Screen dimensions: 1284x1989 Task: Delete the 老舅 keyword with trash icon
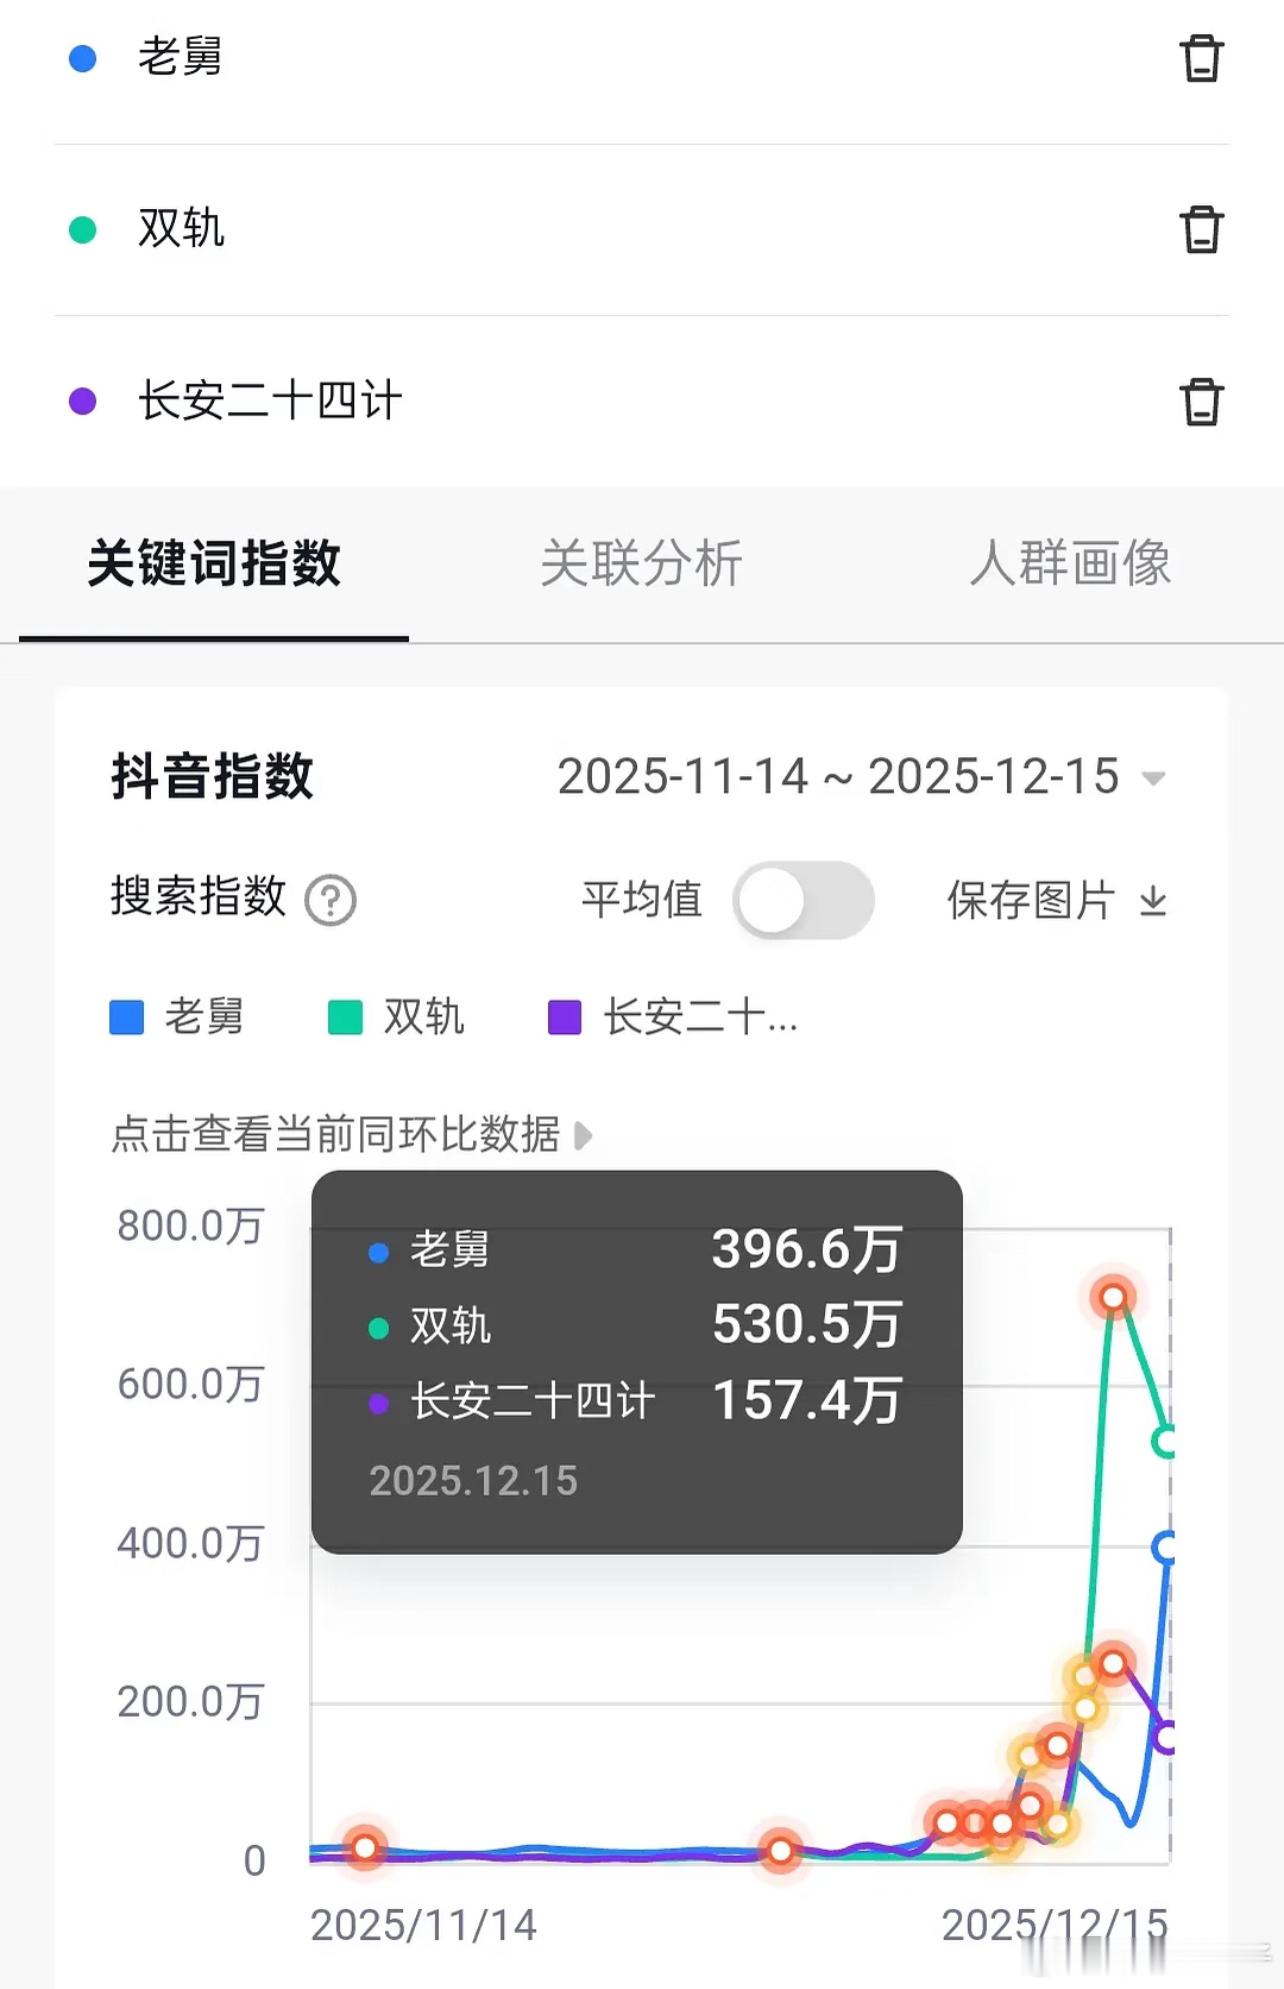click(x=1201, y=58)
